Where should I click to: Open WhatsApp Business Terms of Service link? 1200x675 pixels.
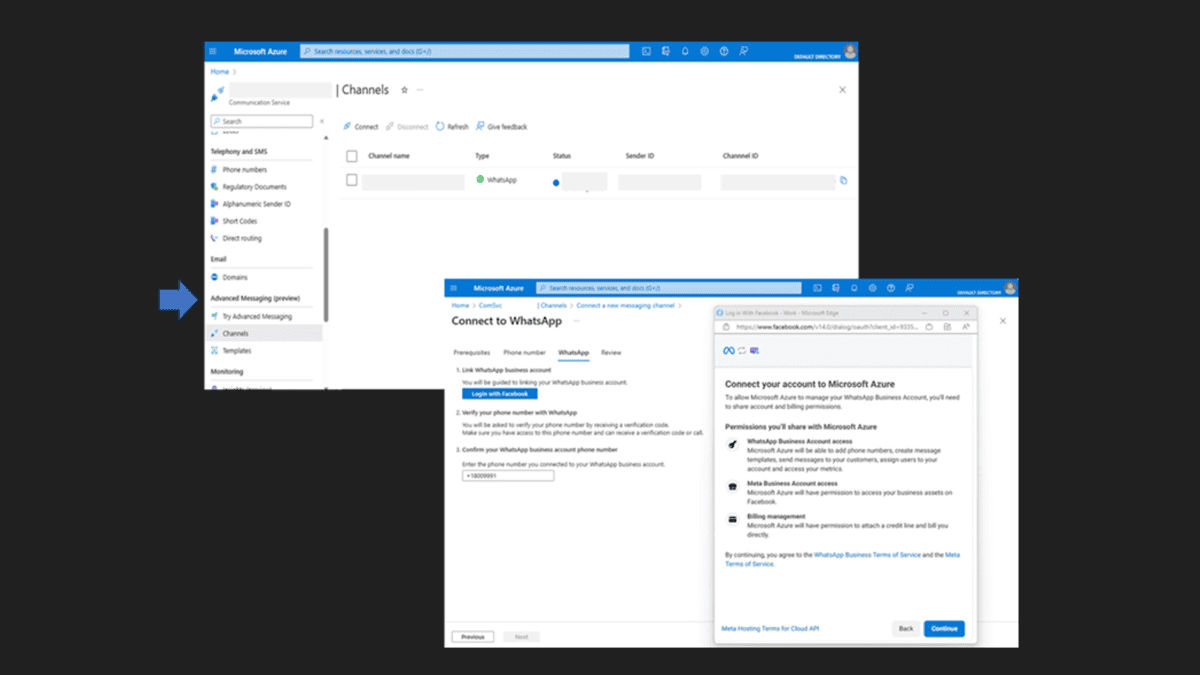[865, 554]
